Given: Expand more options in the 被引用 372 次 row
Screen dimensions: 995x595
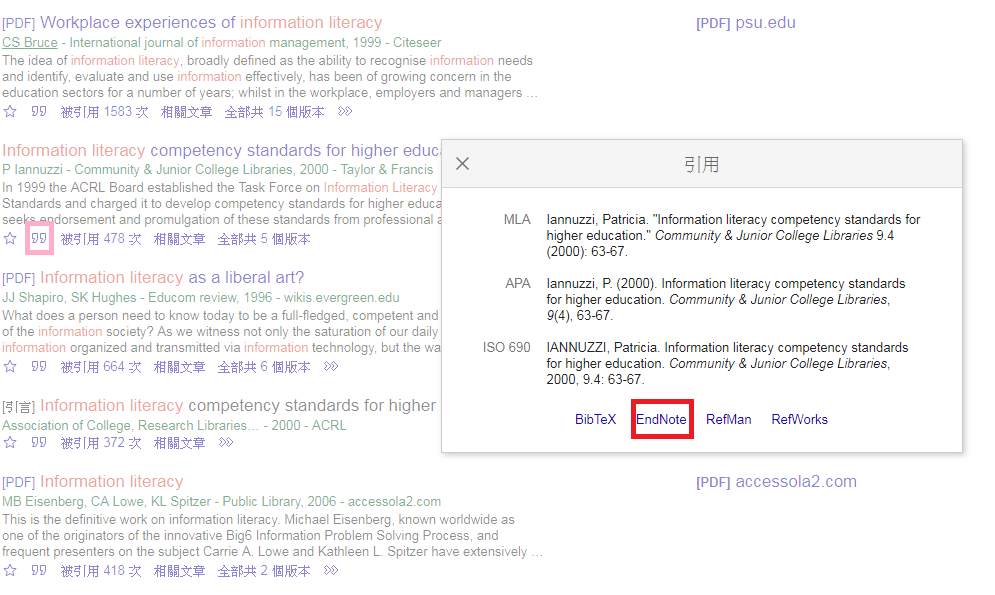Looking at the screenshot, I should coord(226,442).
